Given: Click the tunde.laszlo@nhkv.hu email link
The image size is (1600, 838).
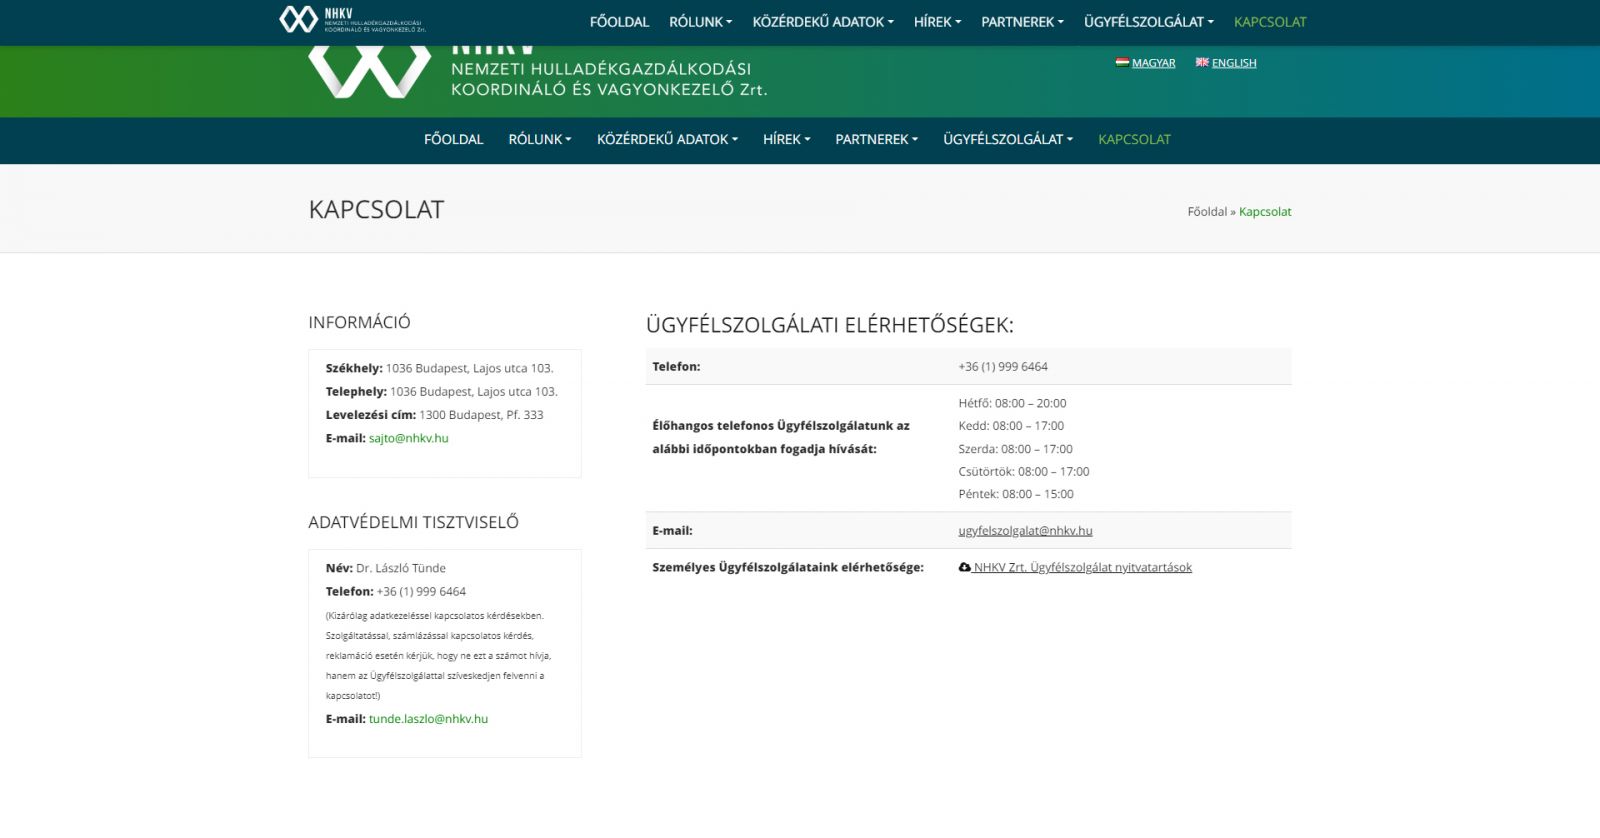Looking at the screenshot, I should pyautogui.click(x=428, y=719).
